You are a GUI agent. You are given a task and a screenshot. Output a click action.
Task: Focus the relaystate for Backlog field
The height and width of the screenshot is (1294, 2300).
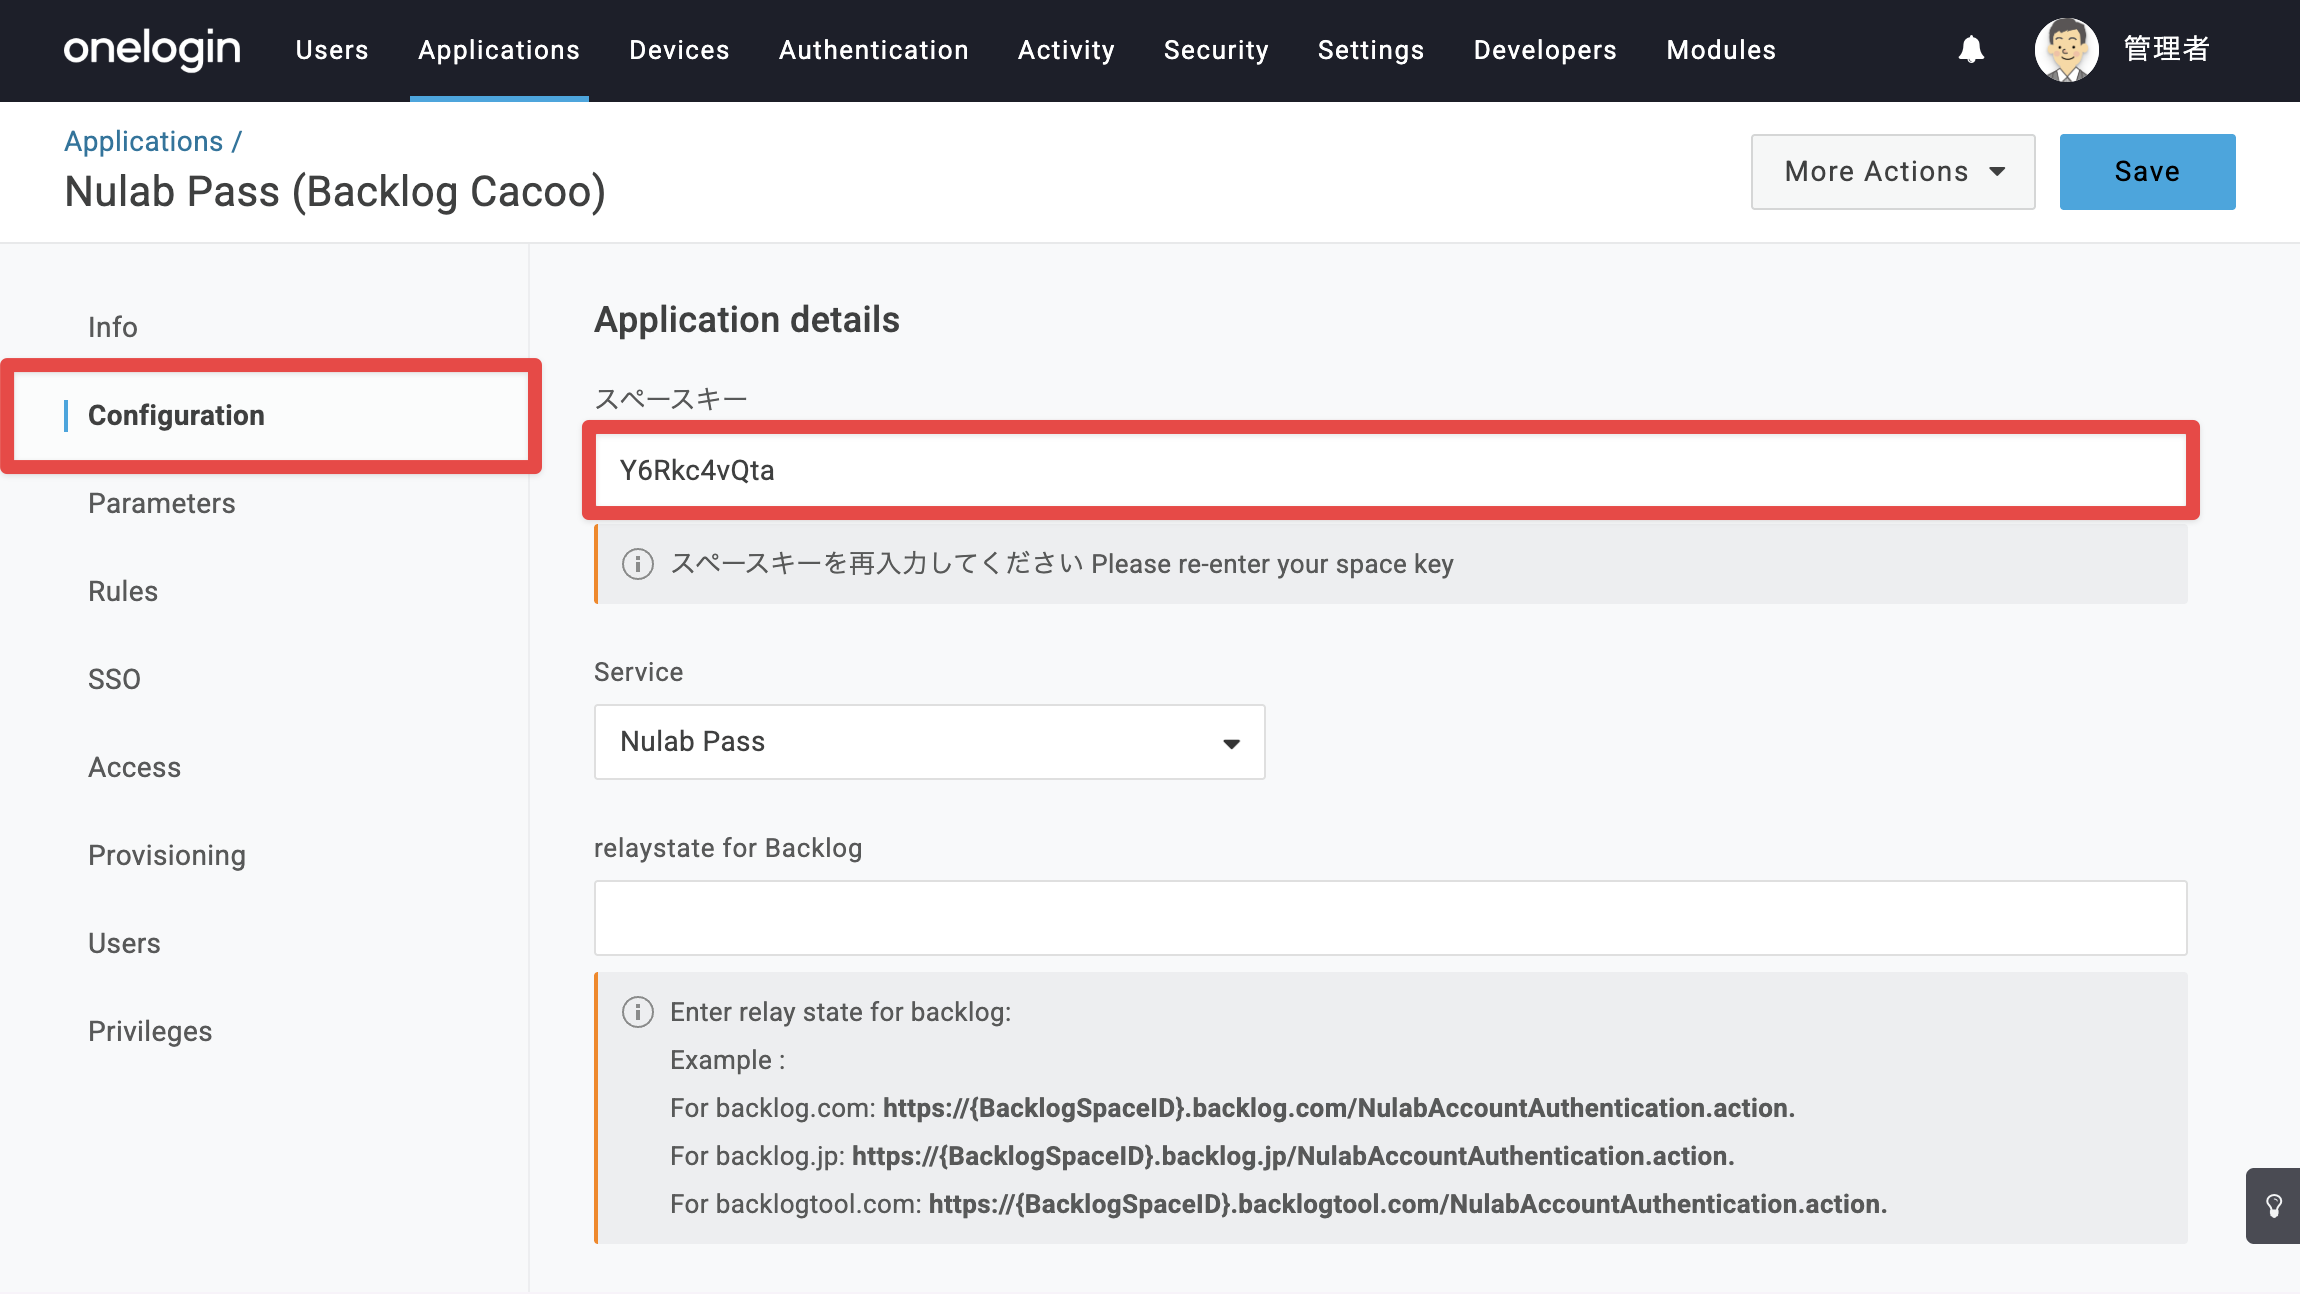point(1390,918)
